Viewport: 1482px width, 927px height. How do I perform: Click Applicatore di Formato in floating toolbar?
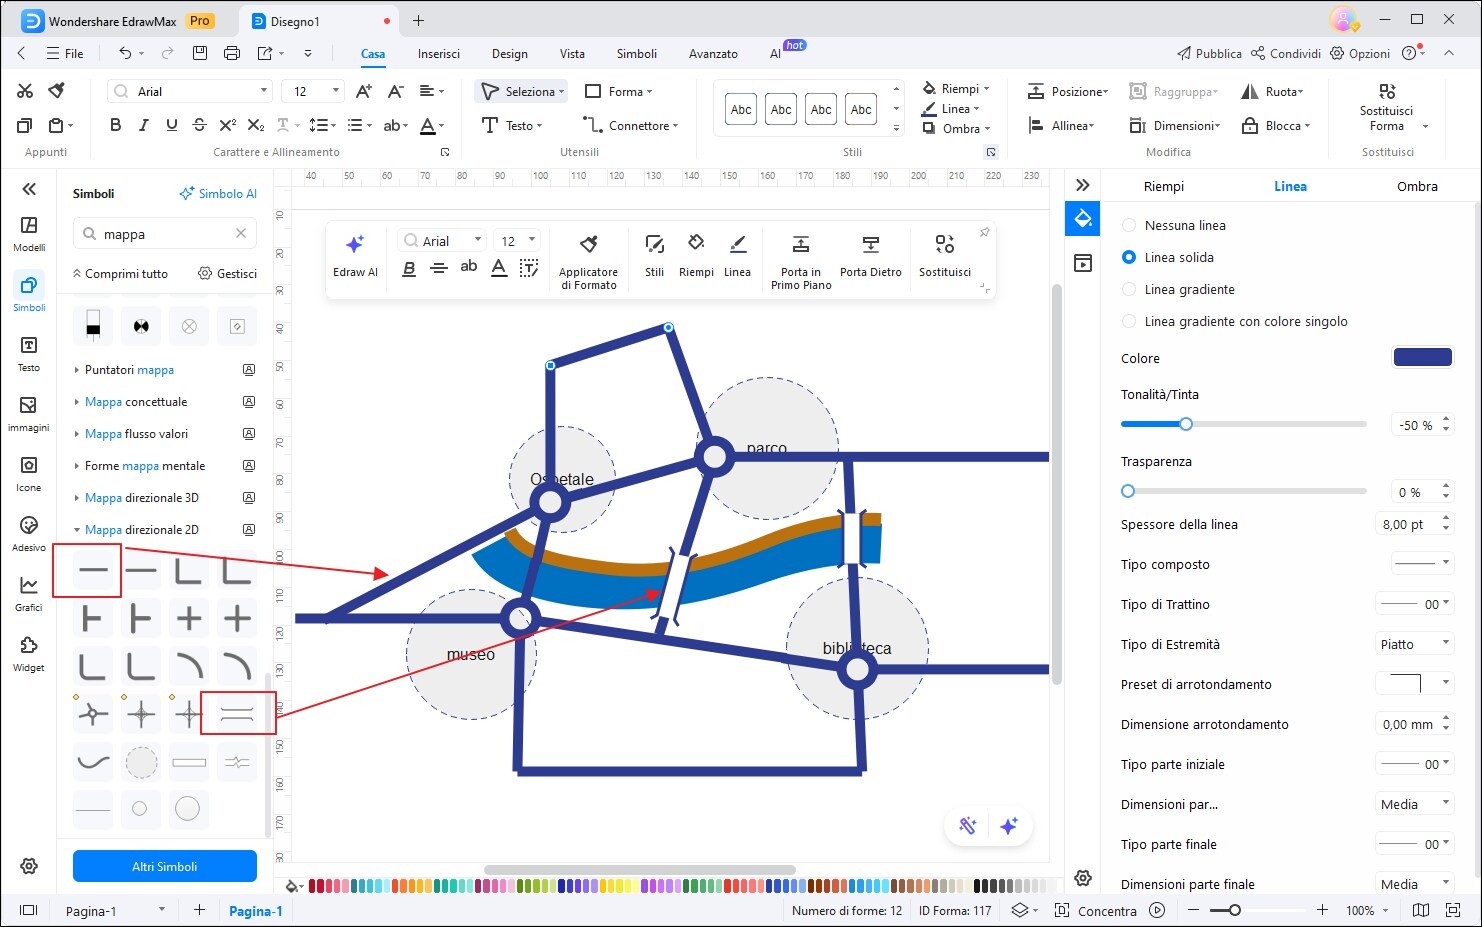click(x=588, y=262)
